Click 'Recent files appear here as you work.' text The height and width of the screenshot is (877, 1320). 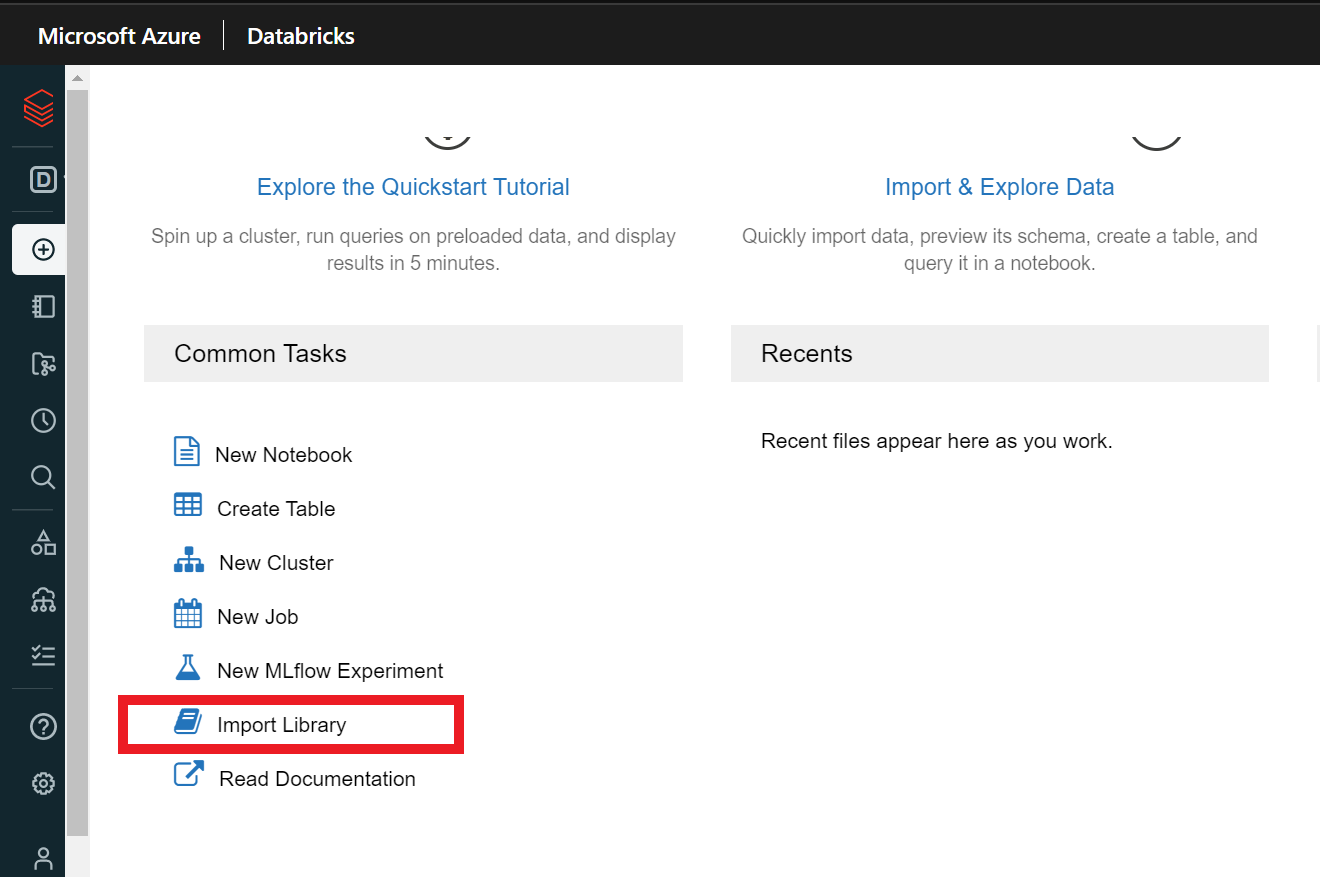(x=936, y=441)
